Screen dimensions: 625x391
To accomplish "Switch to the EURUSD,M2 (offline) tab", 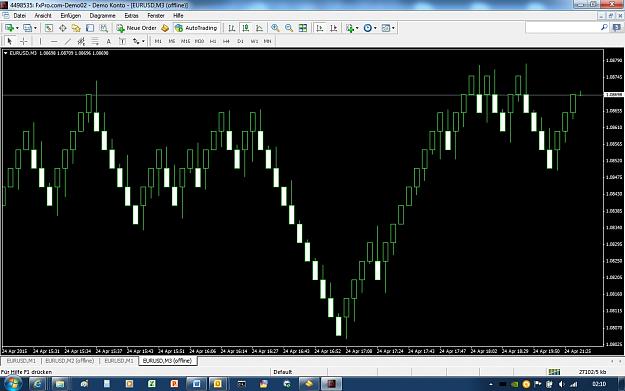I will (69, 361).
